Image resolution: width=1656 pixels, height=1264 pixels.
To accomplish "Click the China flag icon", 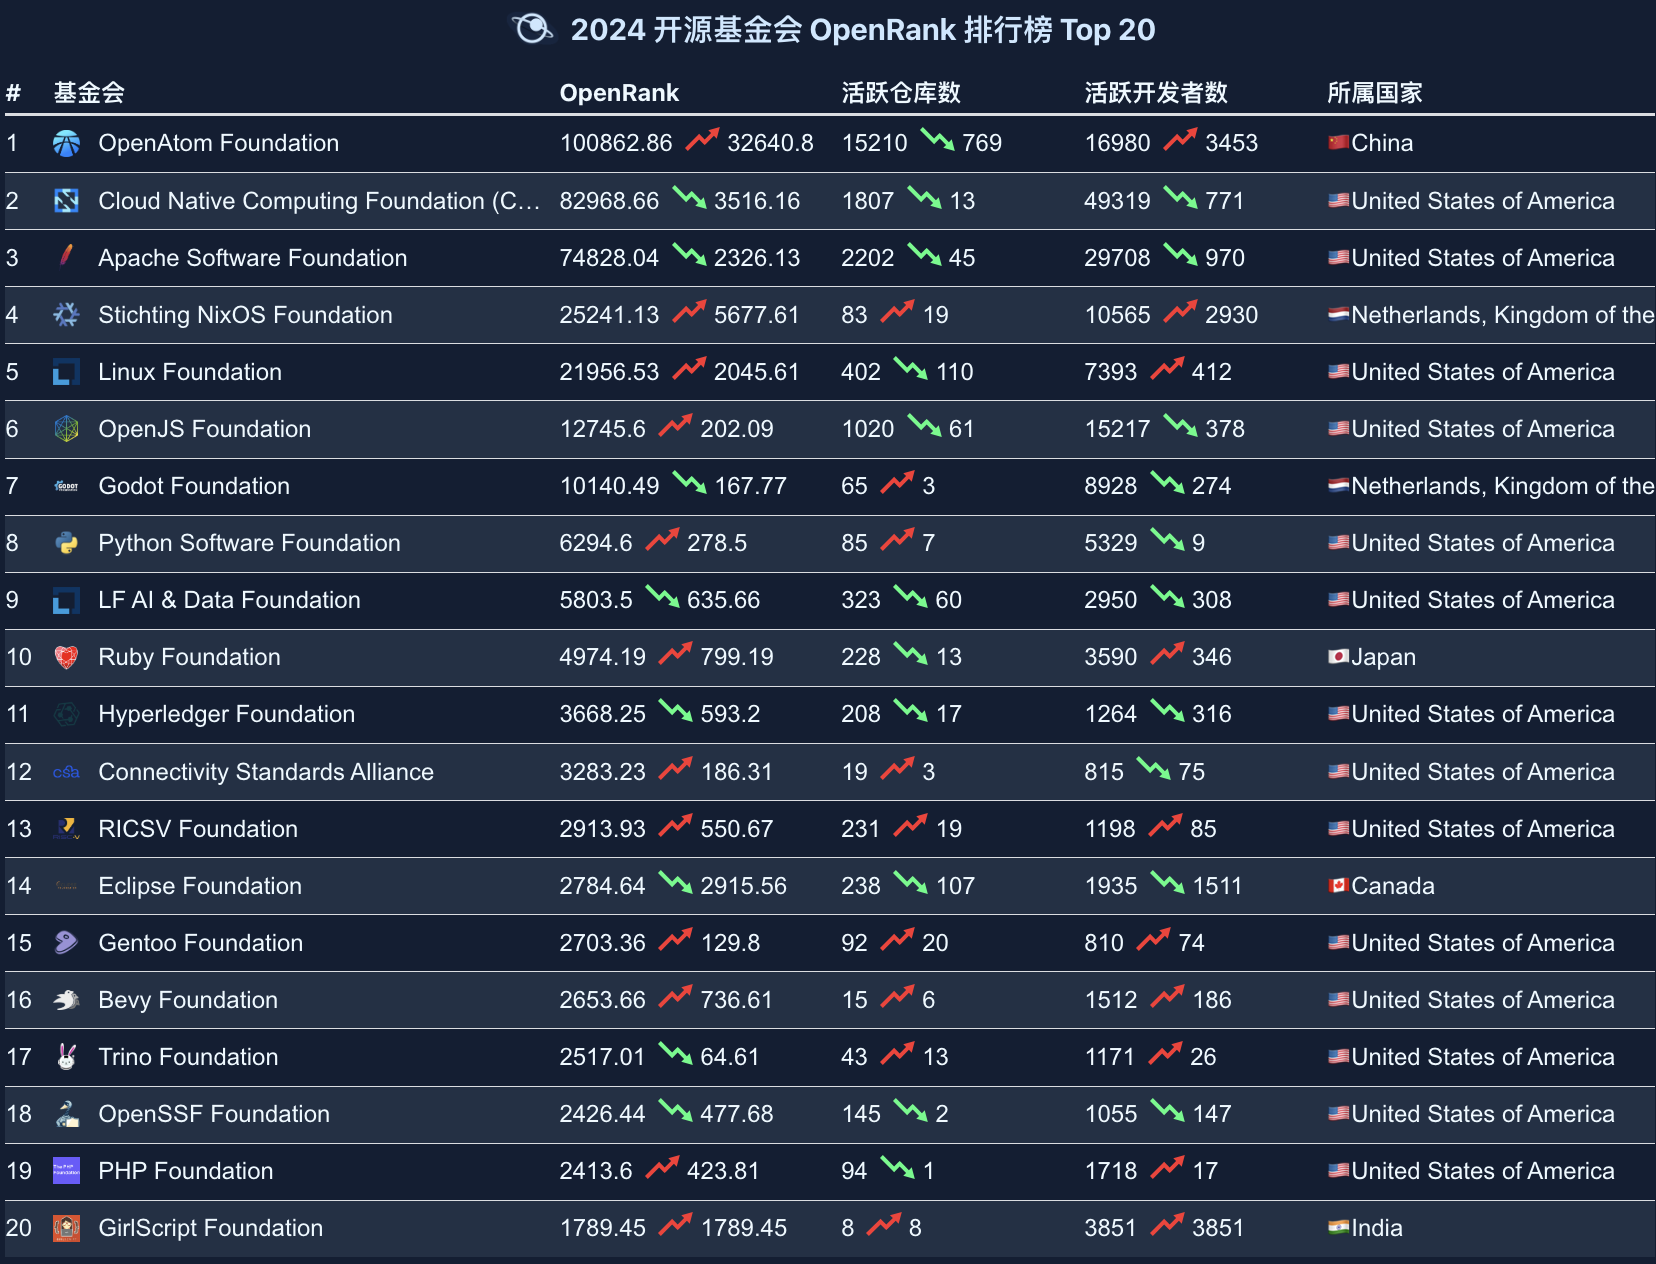I will tap(1339, 143).
